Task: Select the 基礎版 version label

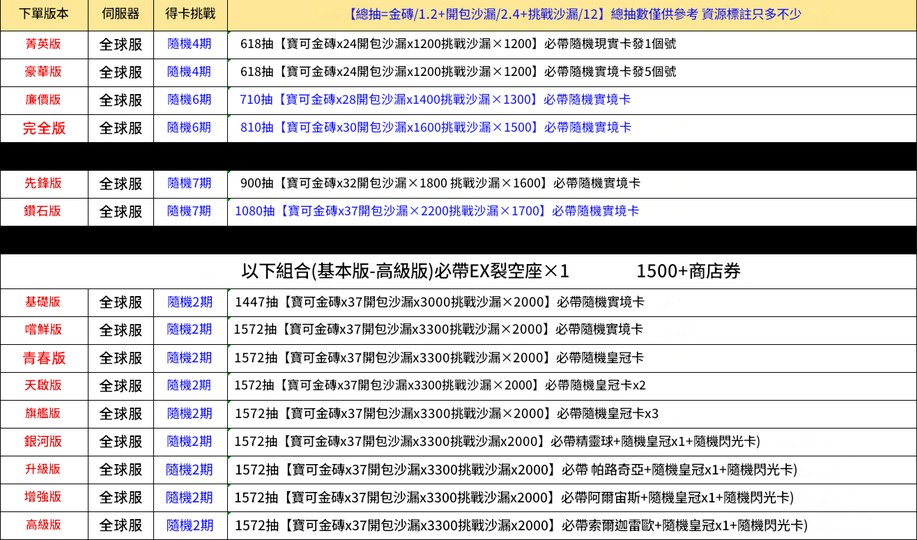Action: [x=43, y=302]
